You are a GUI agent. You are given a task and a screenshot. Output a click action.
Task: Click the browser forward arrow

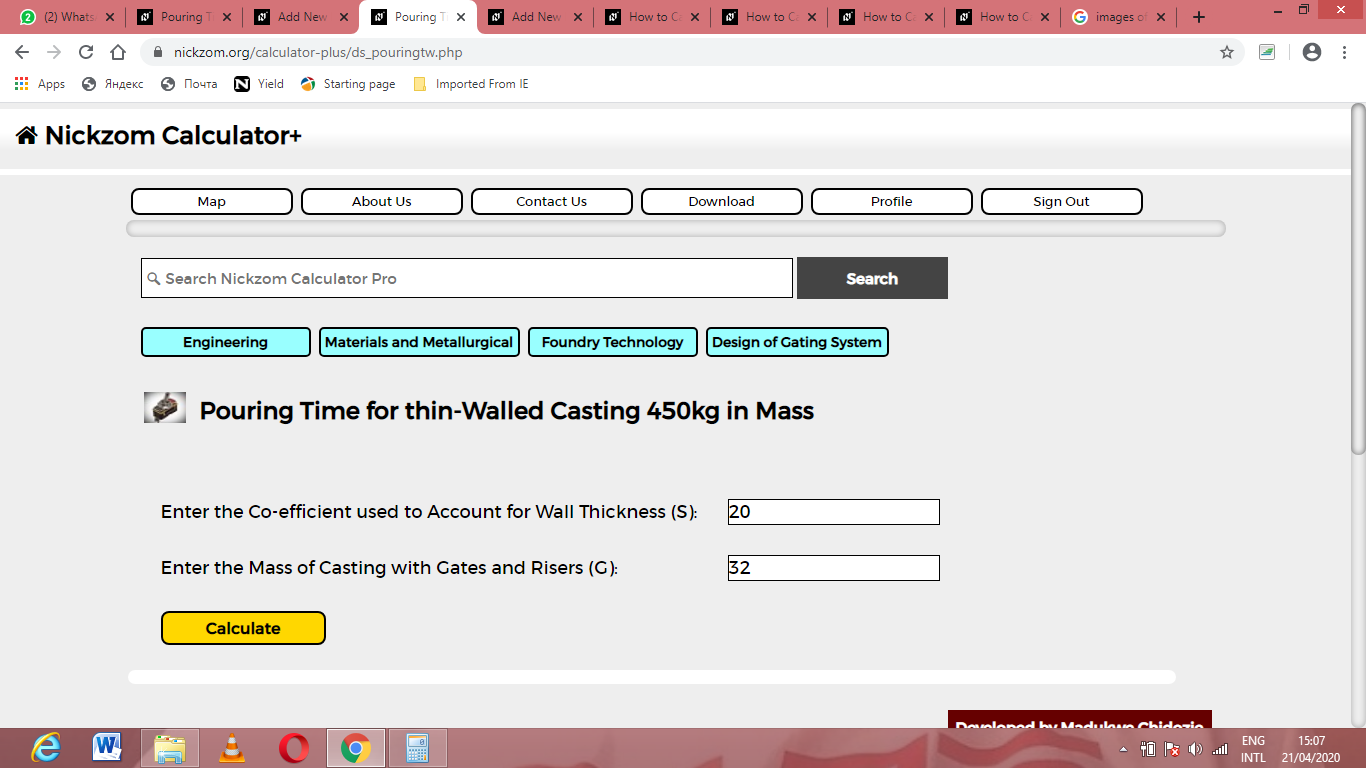click(x=54, y=52)
